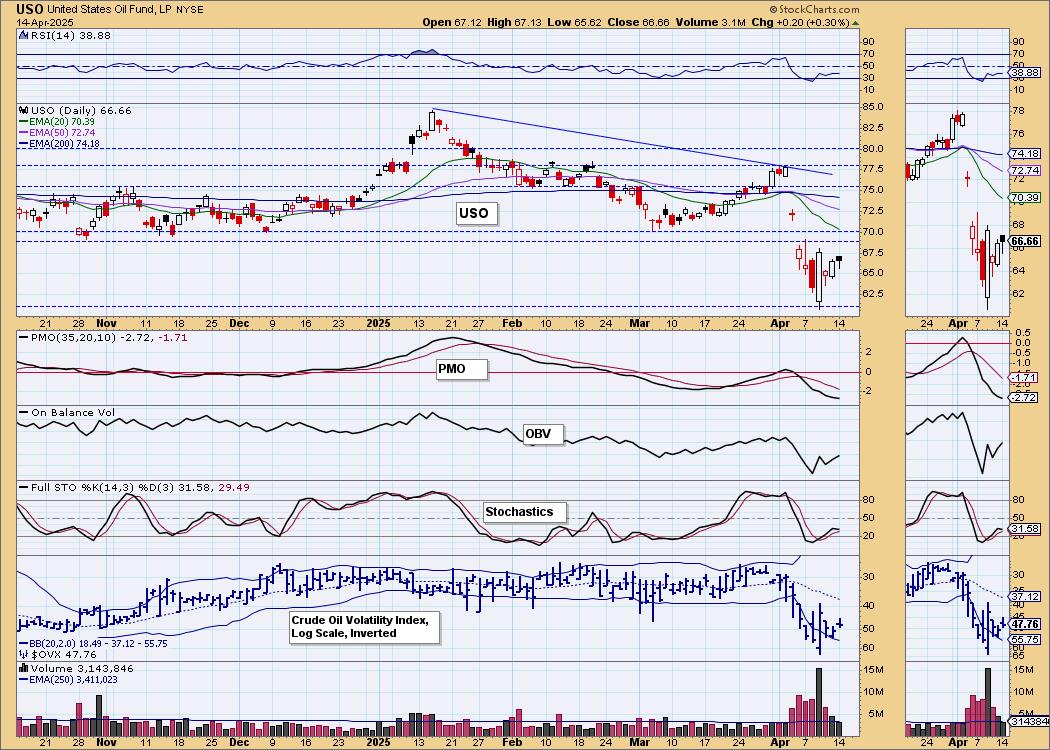Select the USO ticker symbol in the header

pos(30,9)
